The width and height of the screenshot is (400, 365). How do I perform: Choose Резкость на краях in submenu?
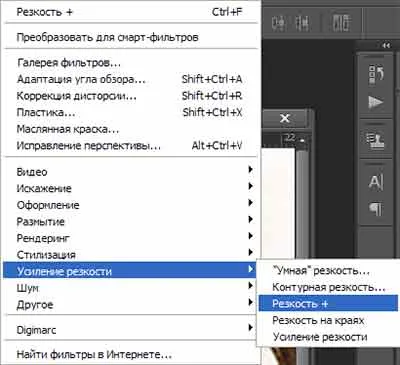point(328,320)
